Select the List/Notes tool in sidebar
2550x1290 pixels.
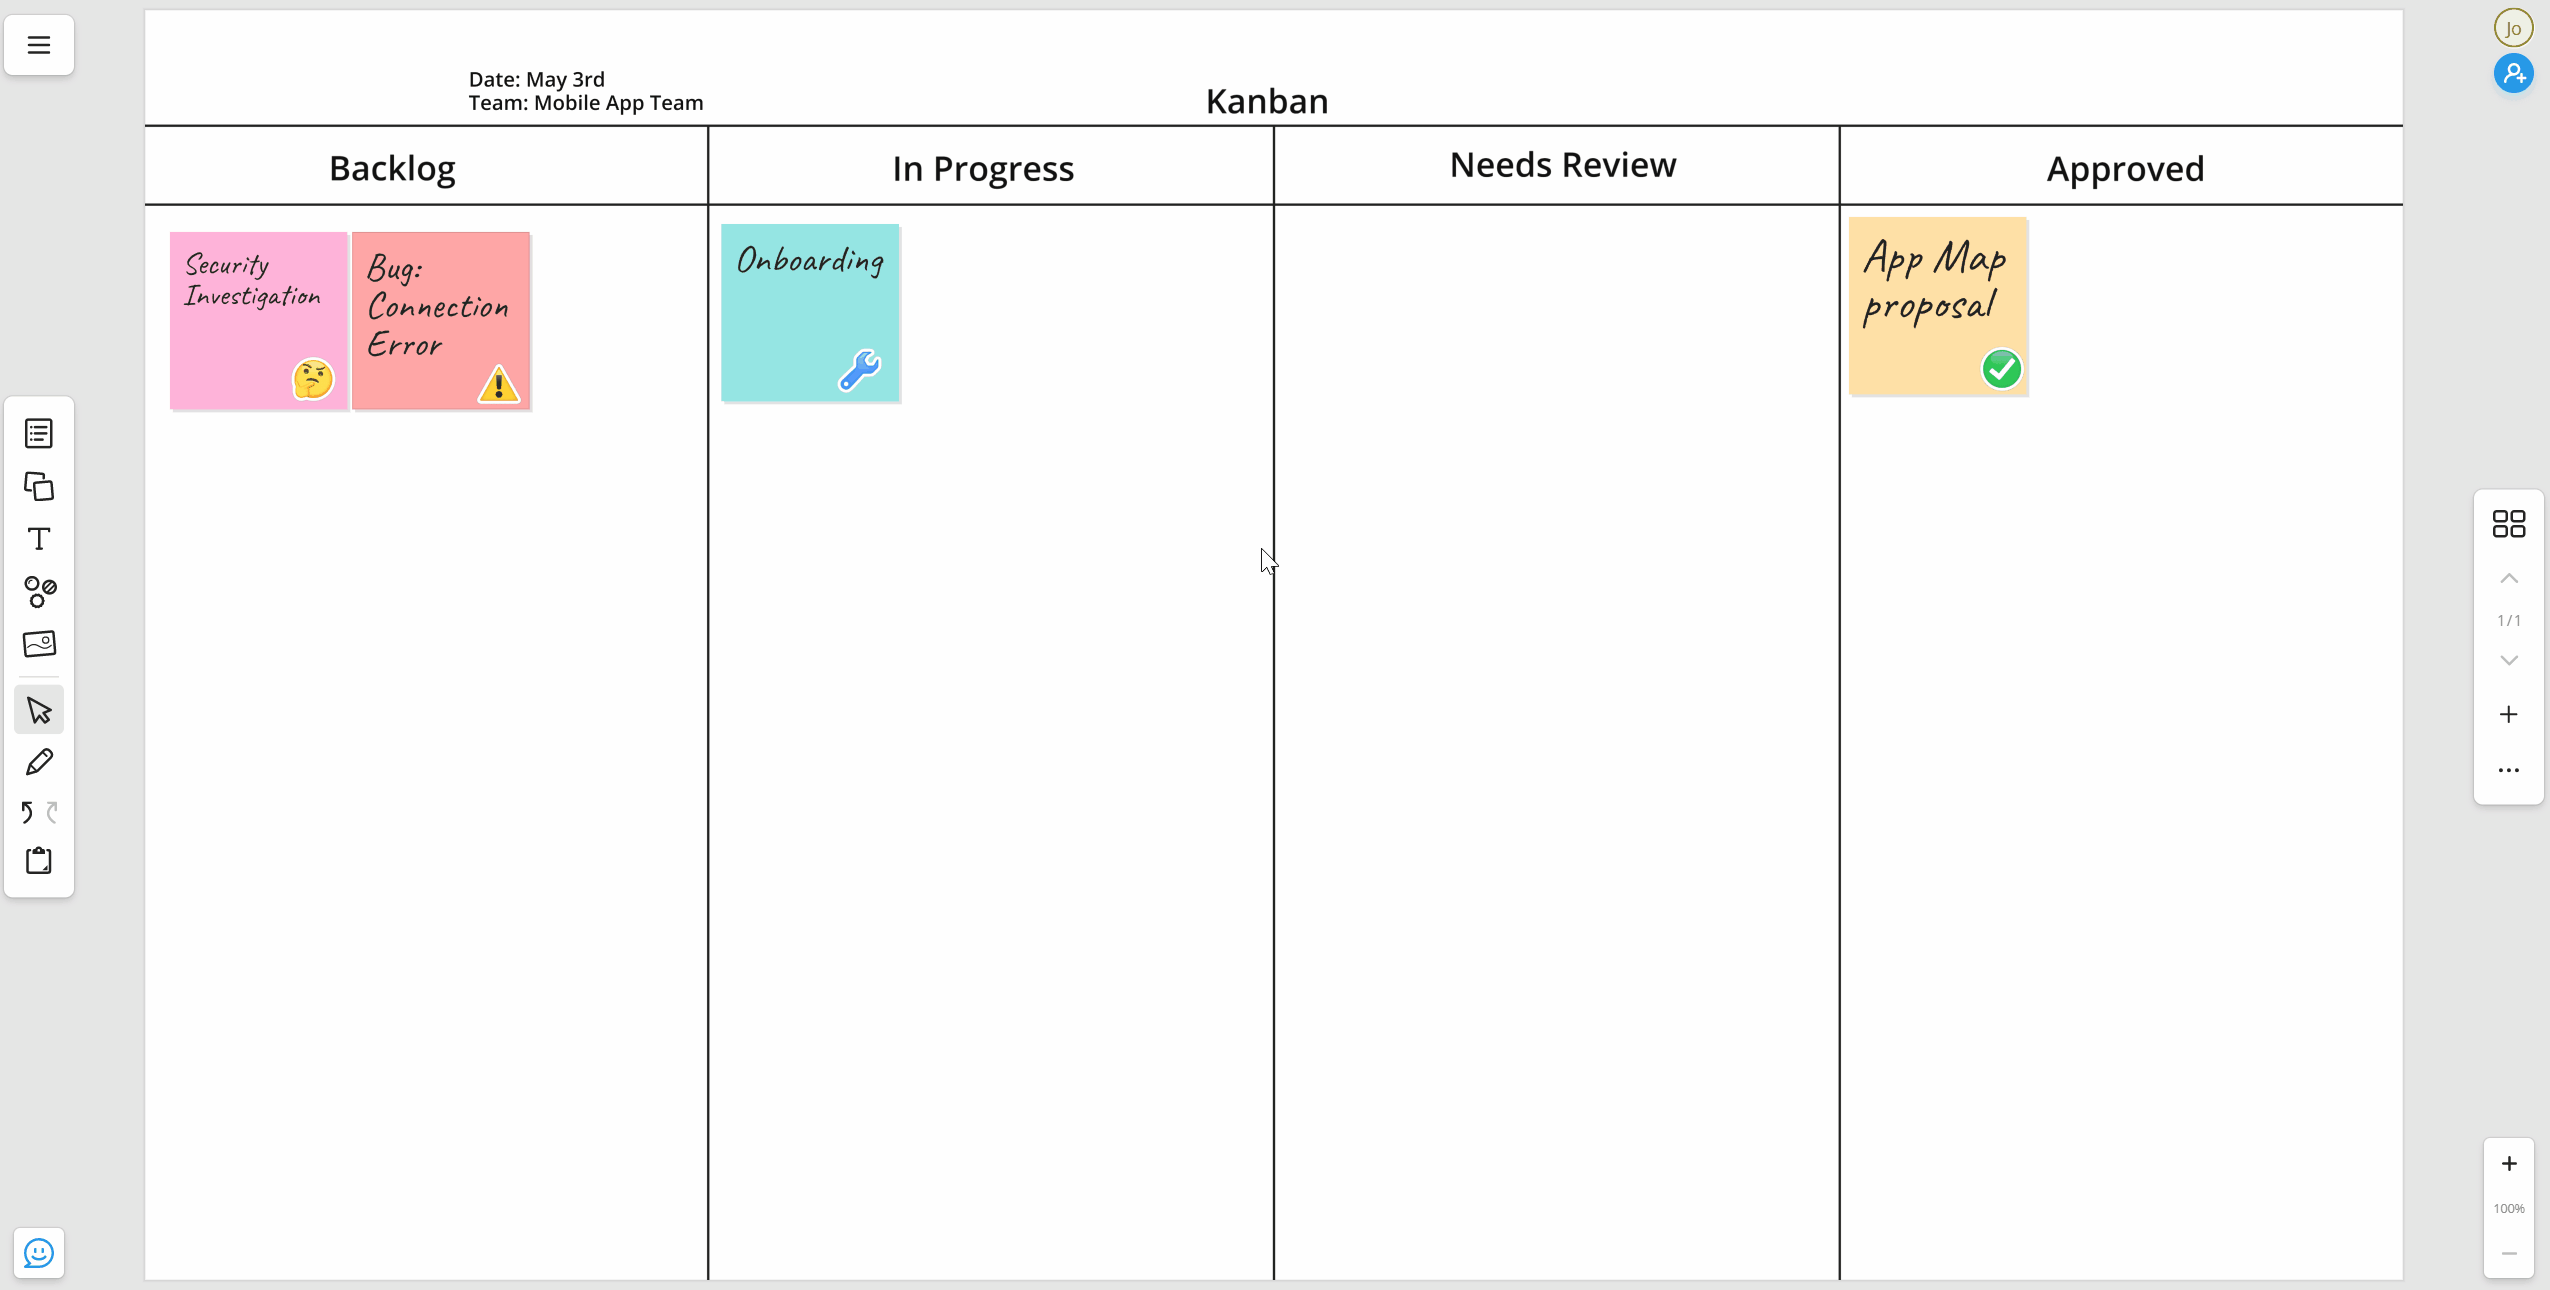tap(39, 433)
